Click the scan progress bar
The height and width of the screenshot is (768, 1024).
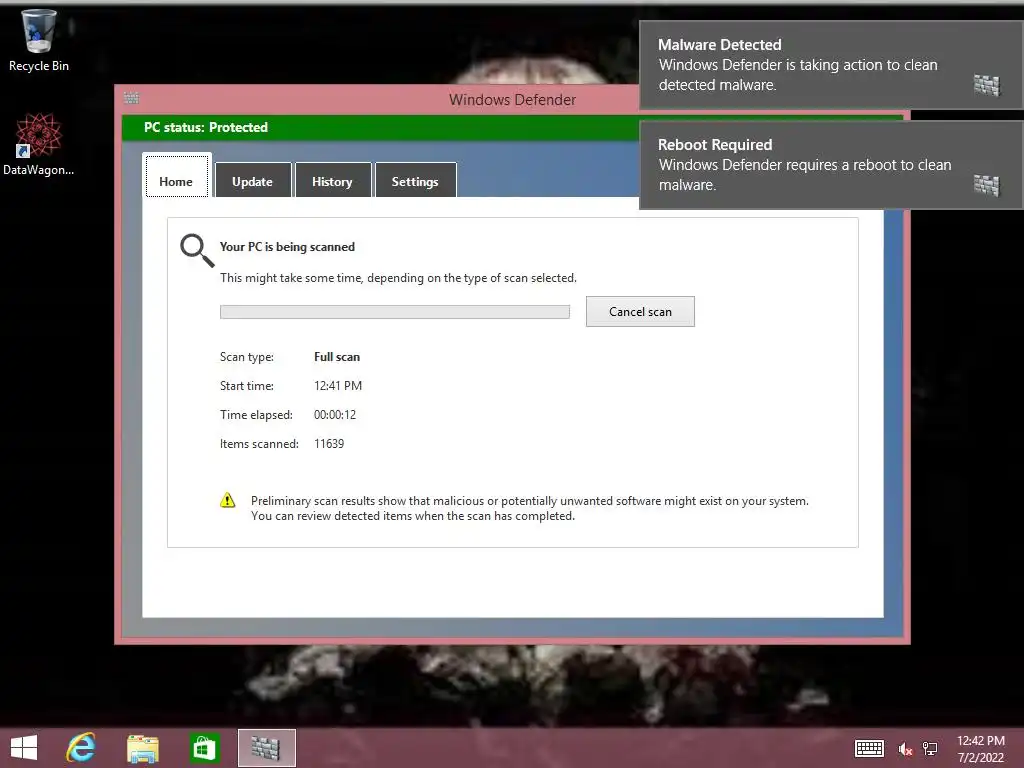[394, 312]
